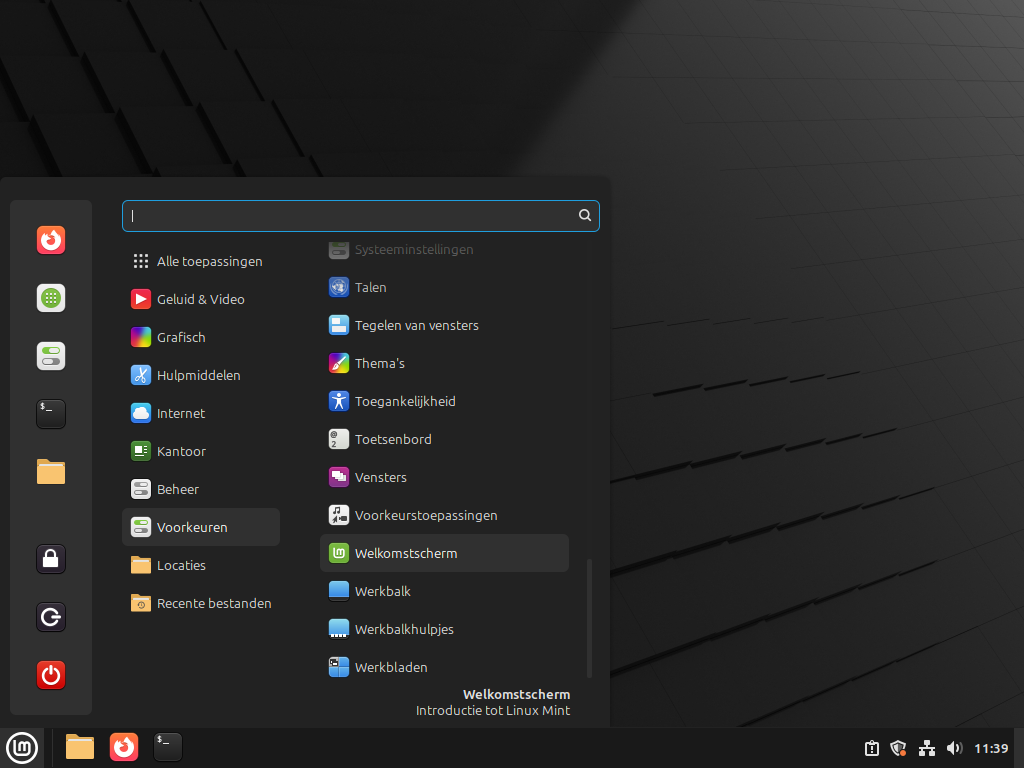1024x768 pixels.
Task: Open the network connection tray icon
Action: (x=927, y=748)
